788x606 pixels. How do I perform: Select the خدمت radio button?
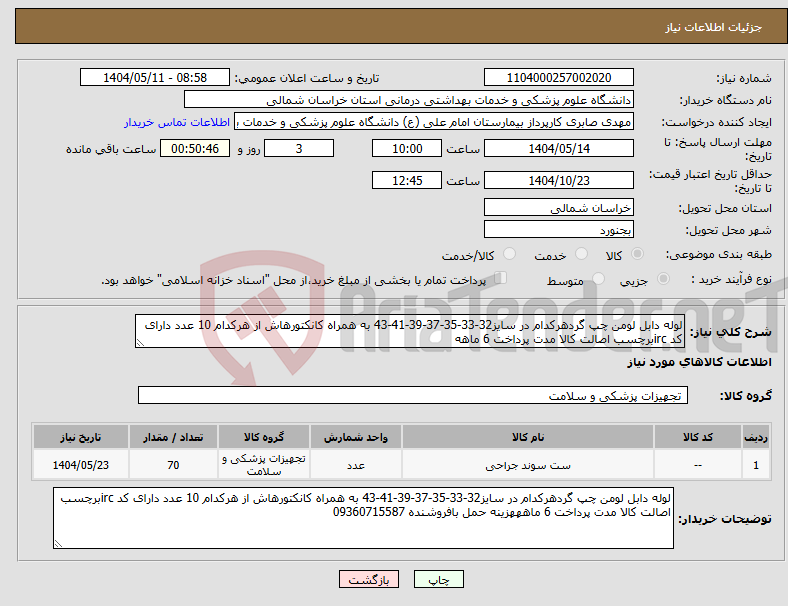click(x=581, y=254)
